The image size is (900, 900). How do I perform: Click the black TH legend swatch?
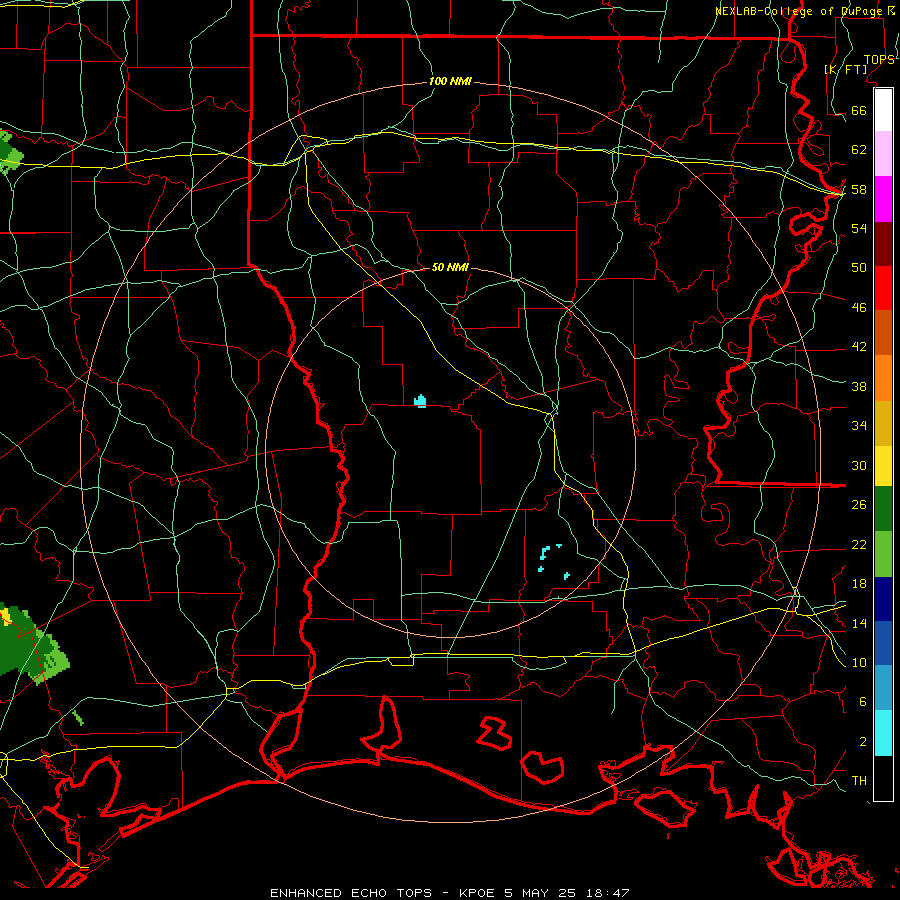tap(883, 778)
